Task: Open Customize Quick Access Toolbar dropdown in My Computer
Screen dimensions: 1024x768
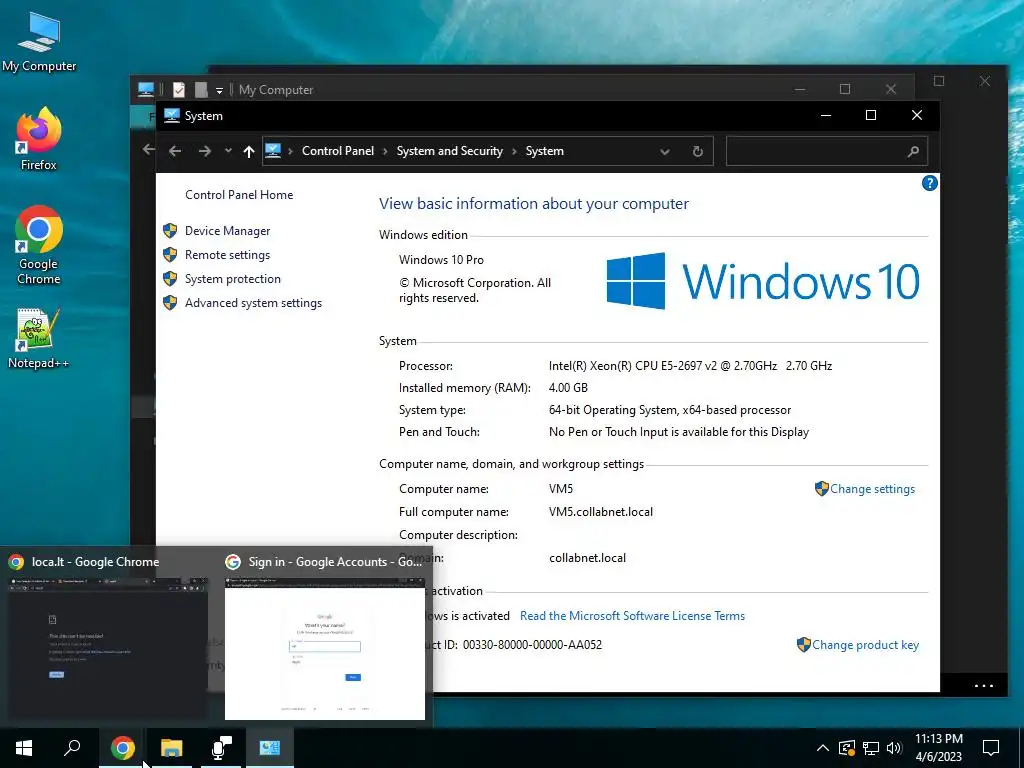Action: 219,90
